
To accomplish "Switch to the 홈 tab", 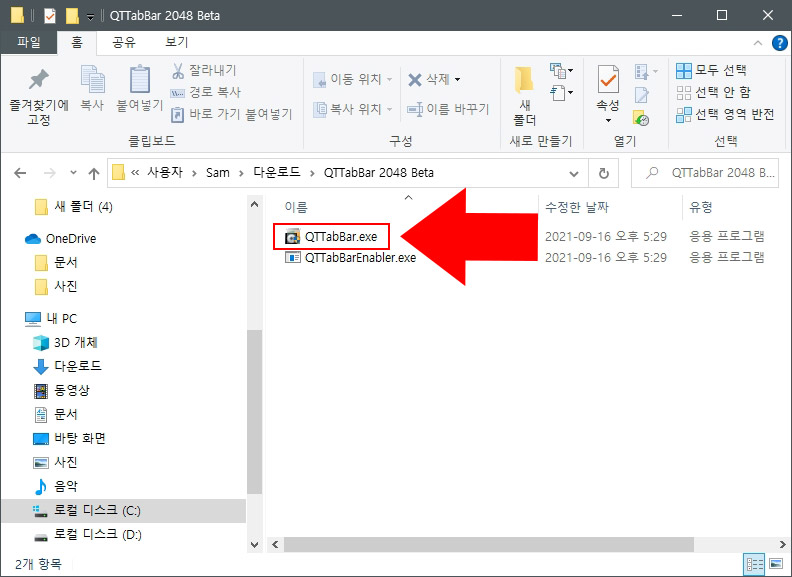I will point(77,42).
